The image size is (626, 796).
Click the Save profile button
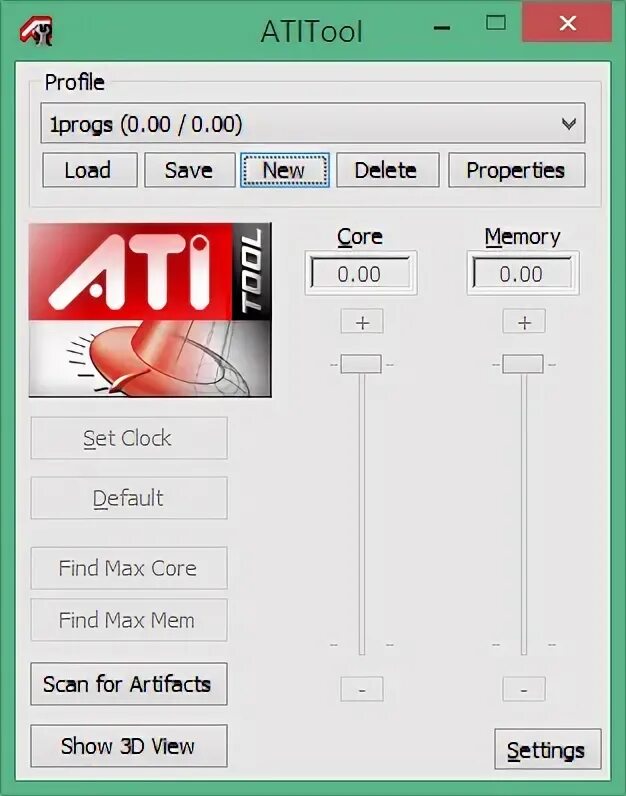[x=190, y=170]
